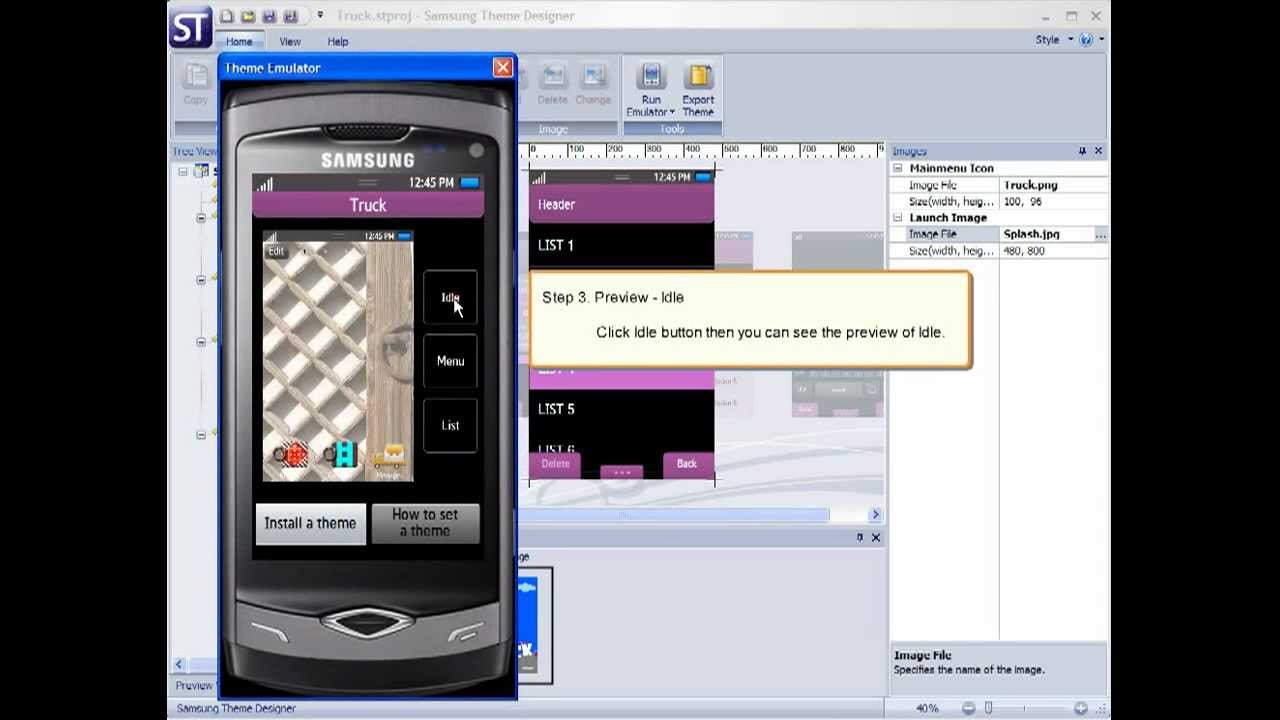Click the browse ellipsis button beside Splash.jpg

(x=1100, y=234)
